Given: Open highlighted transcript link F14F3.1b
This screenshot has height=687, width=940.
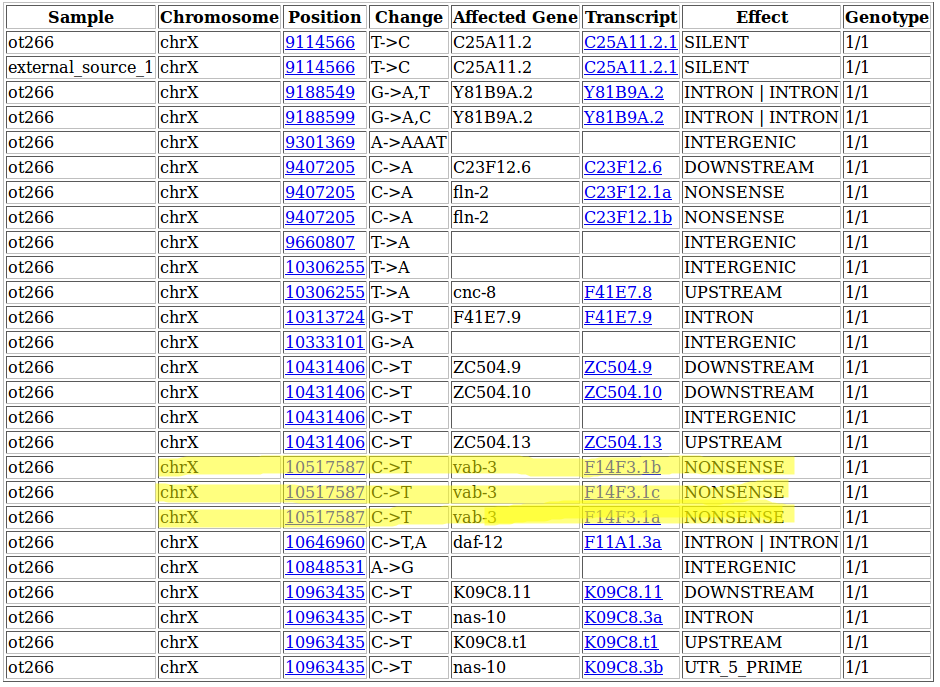Looking at the screenshot, I should pos(622,468).
